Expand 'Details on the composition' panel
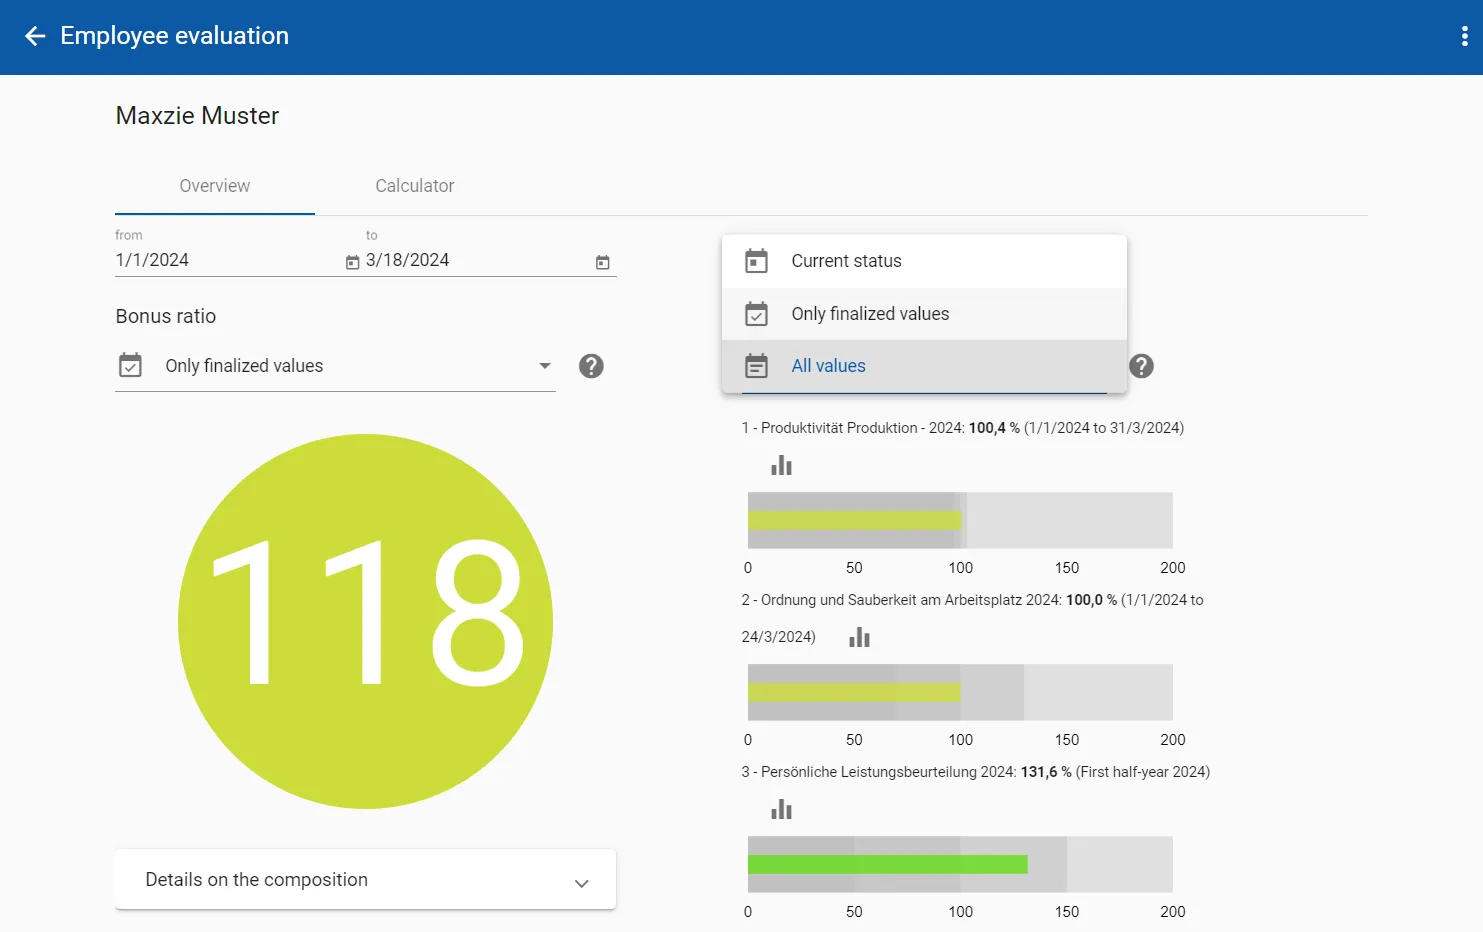This screenshot has width=1483, height=932. [x=365, y=880]
